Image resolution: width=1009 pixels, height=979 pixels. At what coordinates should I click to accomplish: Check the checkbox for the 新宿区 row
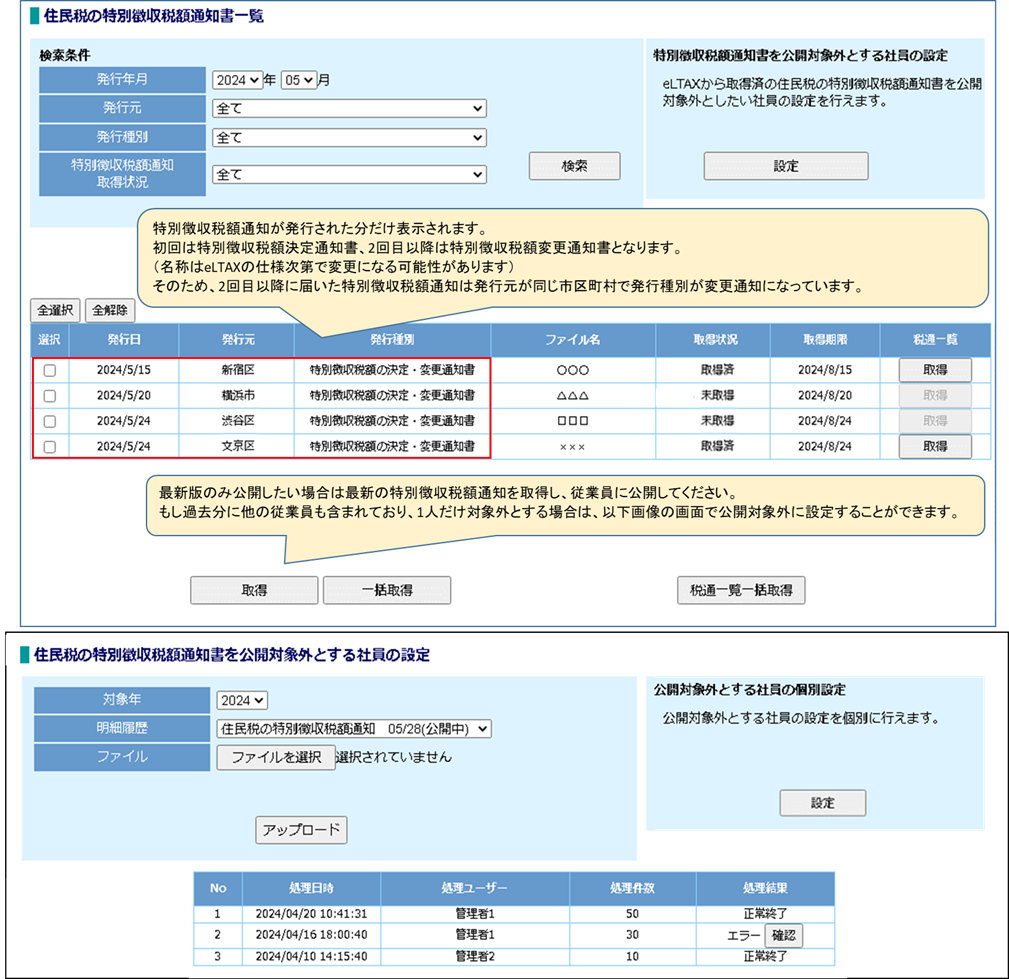[x=49, y=369]
